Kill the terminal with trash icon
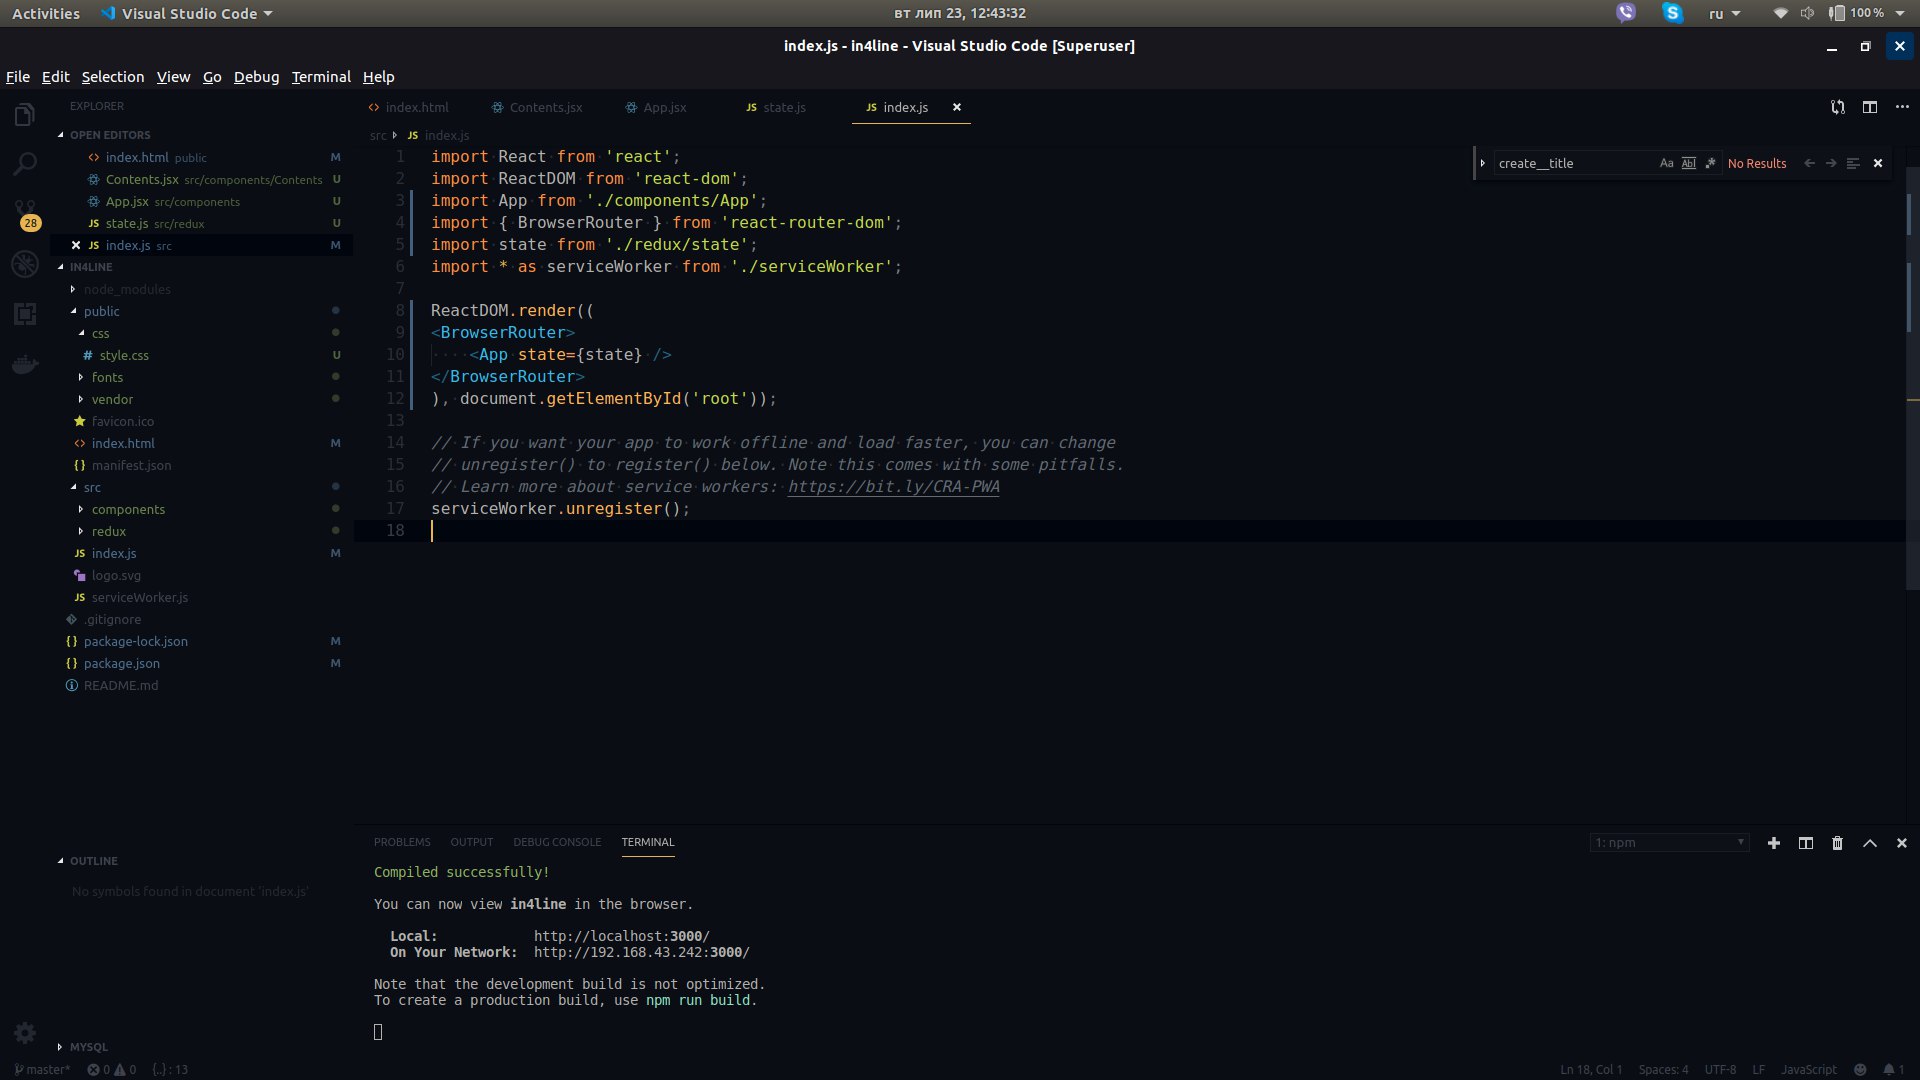1920x1080 pixels. tap(1837, 843)
